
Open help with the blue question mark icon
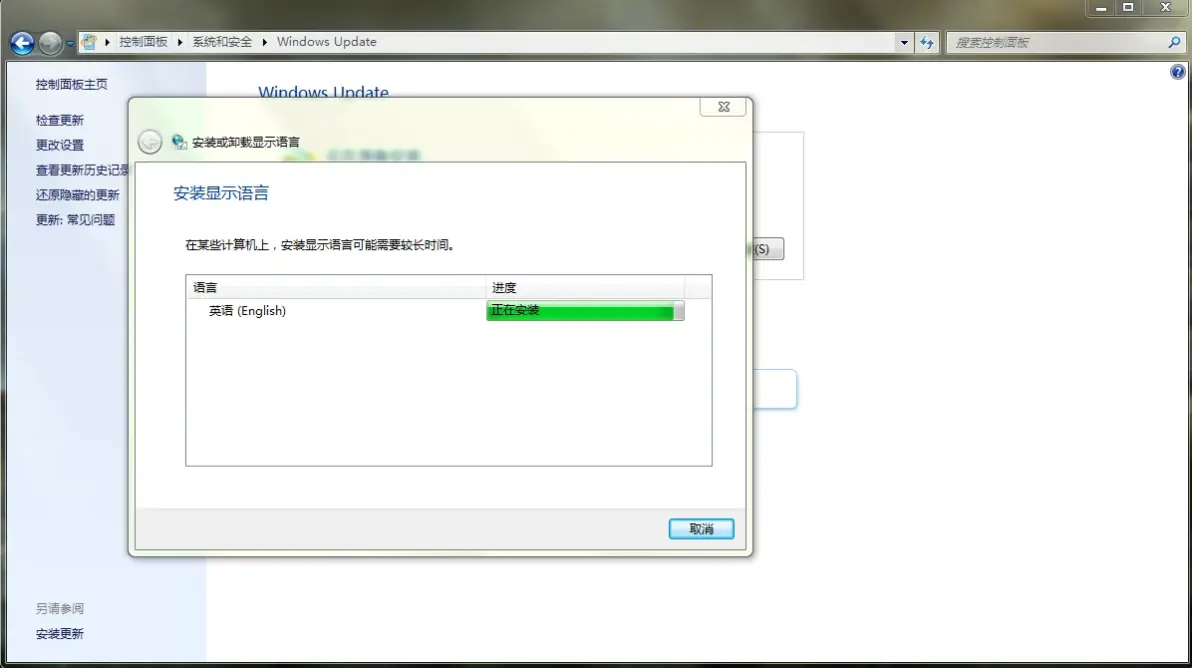coord(1178,72)
